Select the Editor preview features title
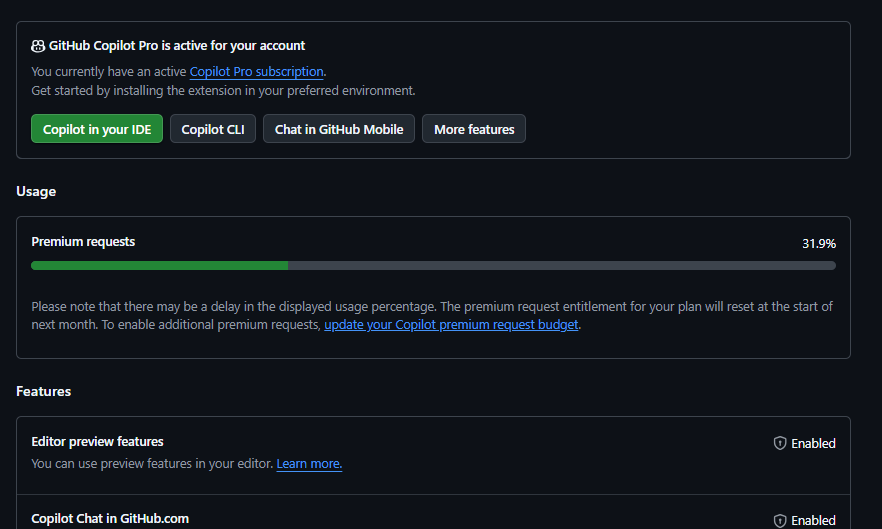 click(97, 442)
